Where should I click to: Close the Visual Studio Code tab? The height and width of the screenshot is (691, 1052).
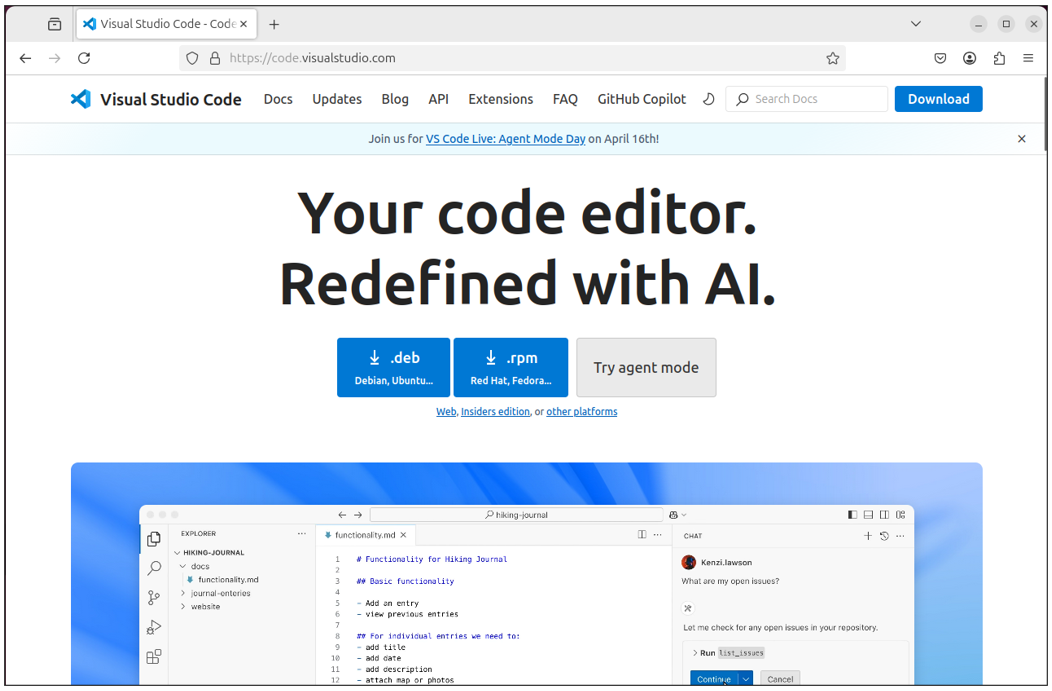pos(244,24)
